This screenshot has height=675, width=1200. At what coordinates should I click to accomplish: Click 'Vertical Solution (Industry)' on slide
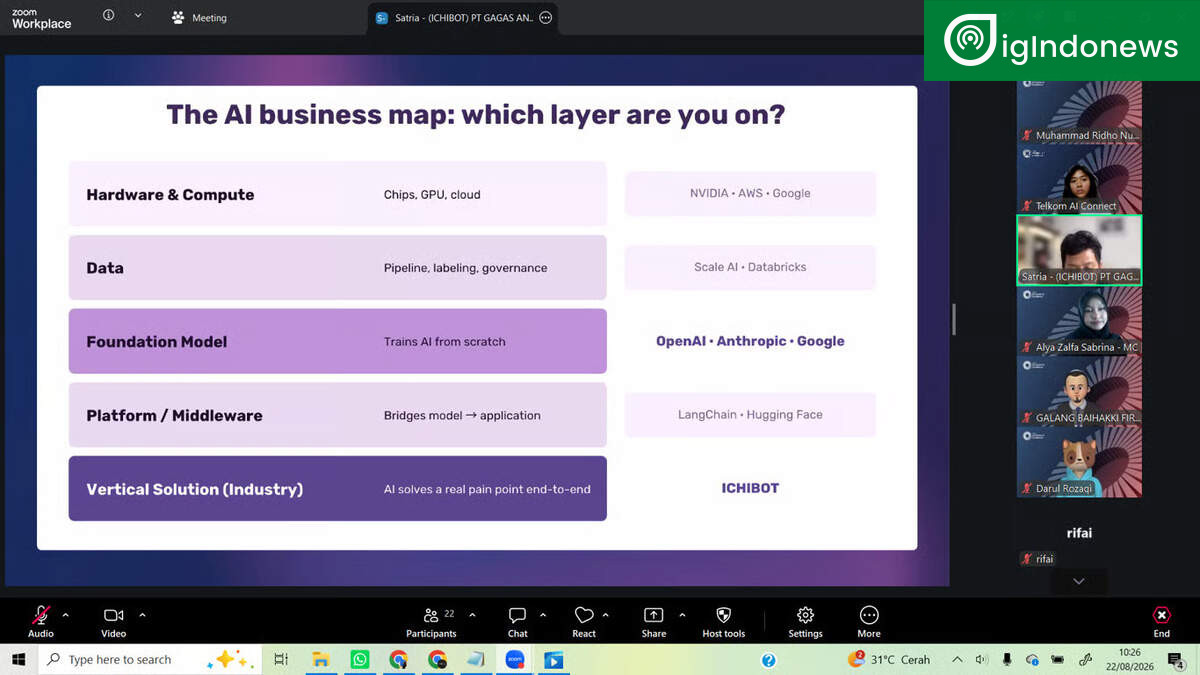(x=194, y=489)
